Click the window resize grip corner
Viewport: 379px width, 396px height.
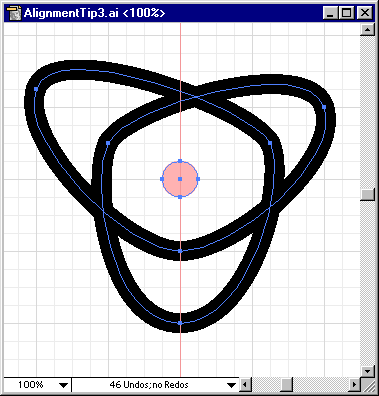click(368, 385)
